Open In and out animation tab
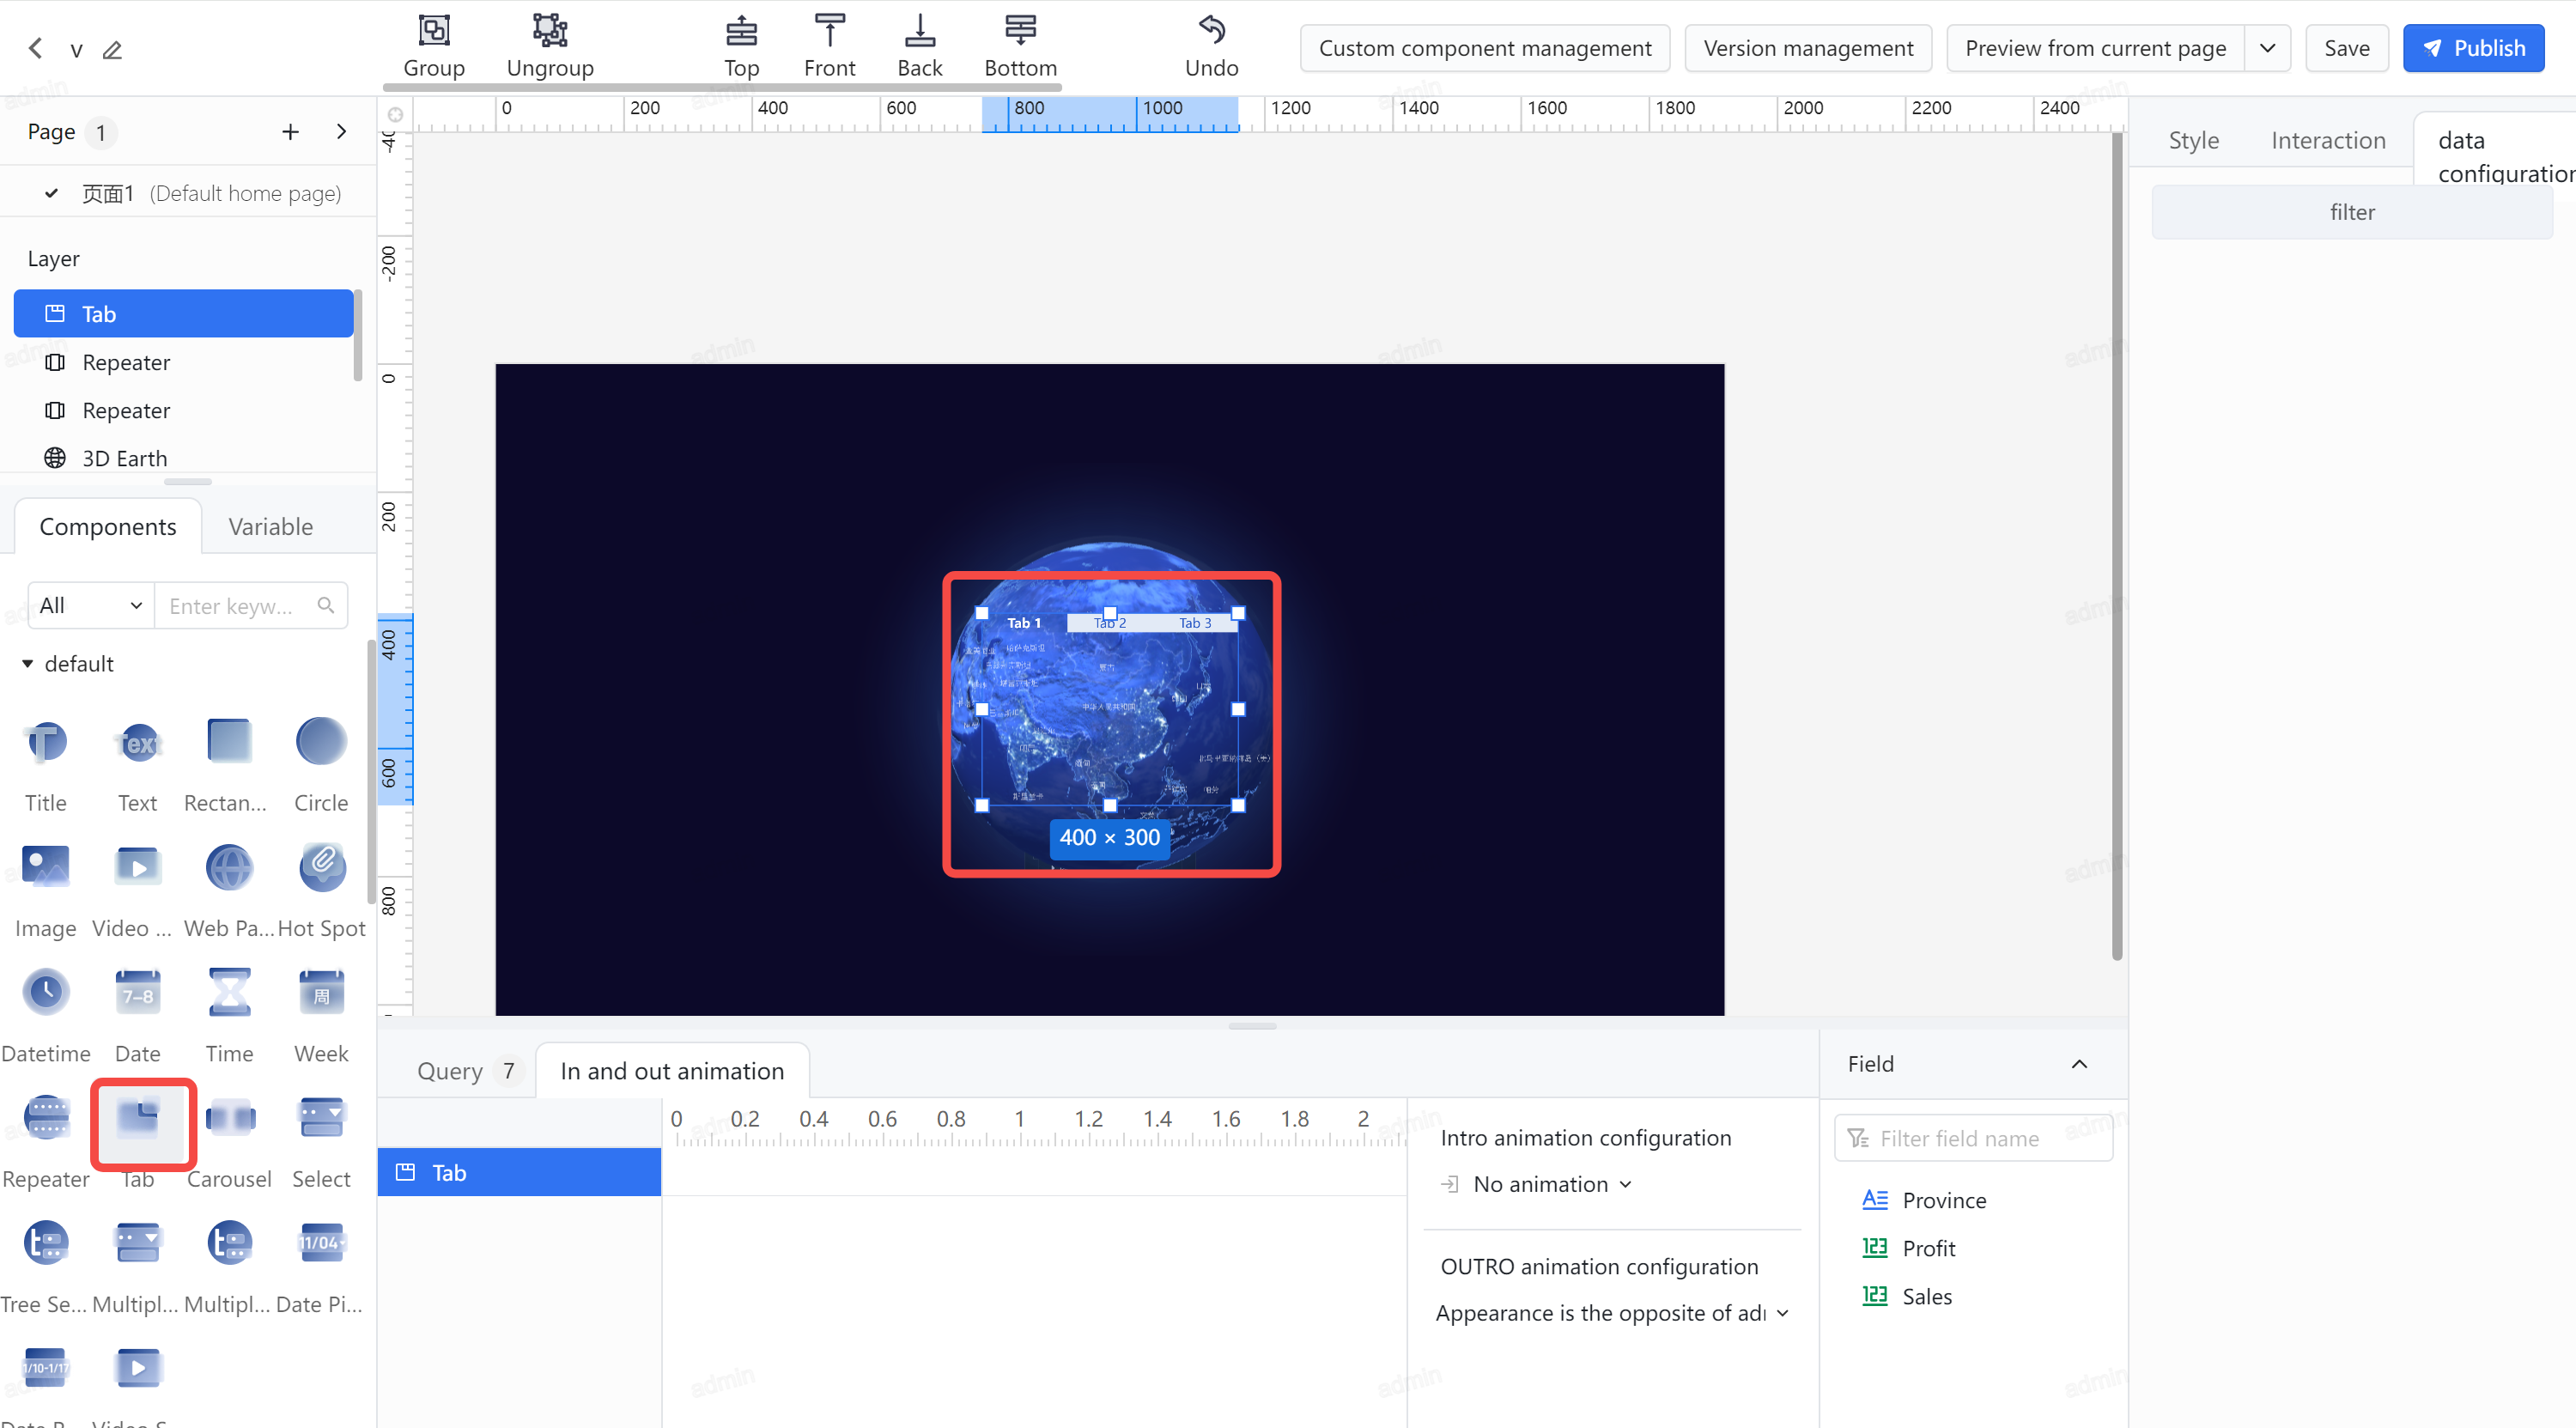This screenshot has width=2576, height=1428. coord(672,1070)
